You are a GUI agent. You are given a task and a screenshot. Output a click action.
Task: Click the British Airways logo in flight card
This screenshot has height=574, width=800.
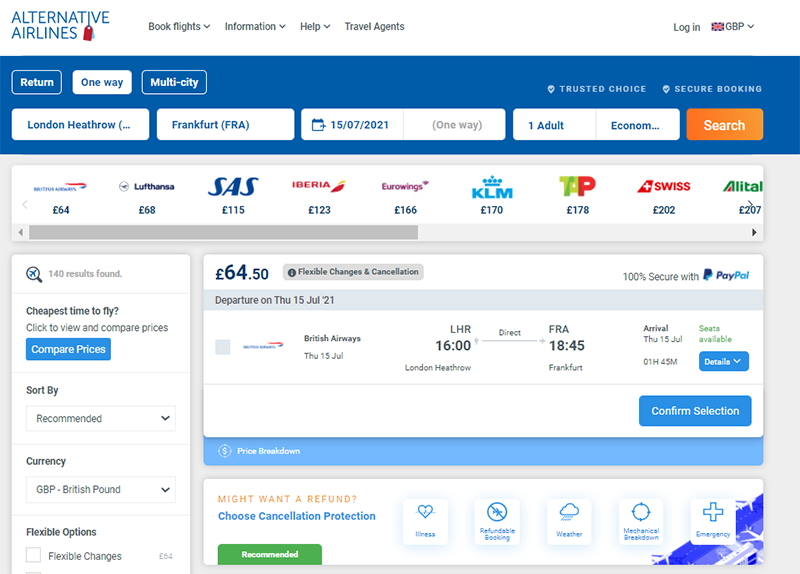(x=263, y=345)
